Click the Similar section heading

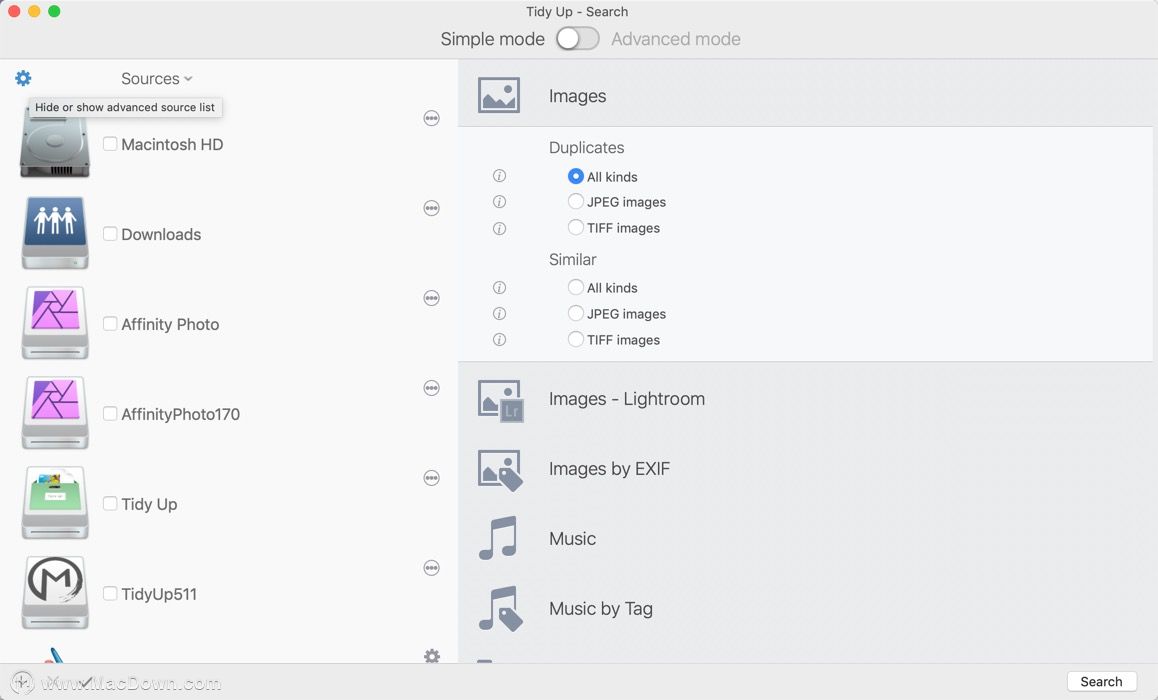(572, 259)
